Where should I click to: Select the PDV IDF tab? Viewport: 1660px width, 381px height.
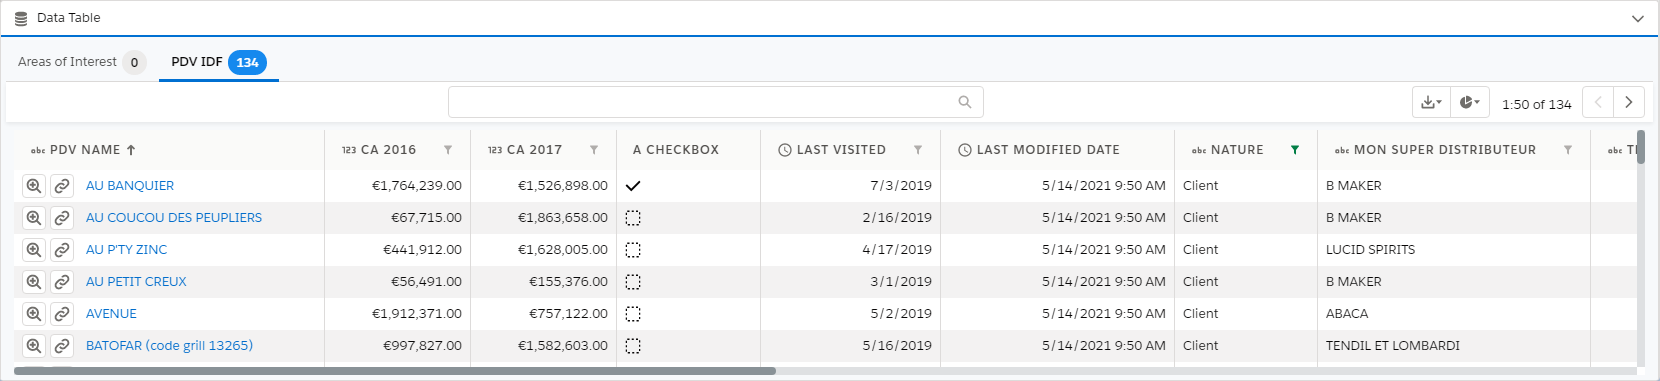click(x=218, y=62)
